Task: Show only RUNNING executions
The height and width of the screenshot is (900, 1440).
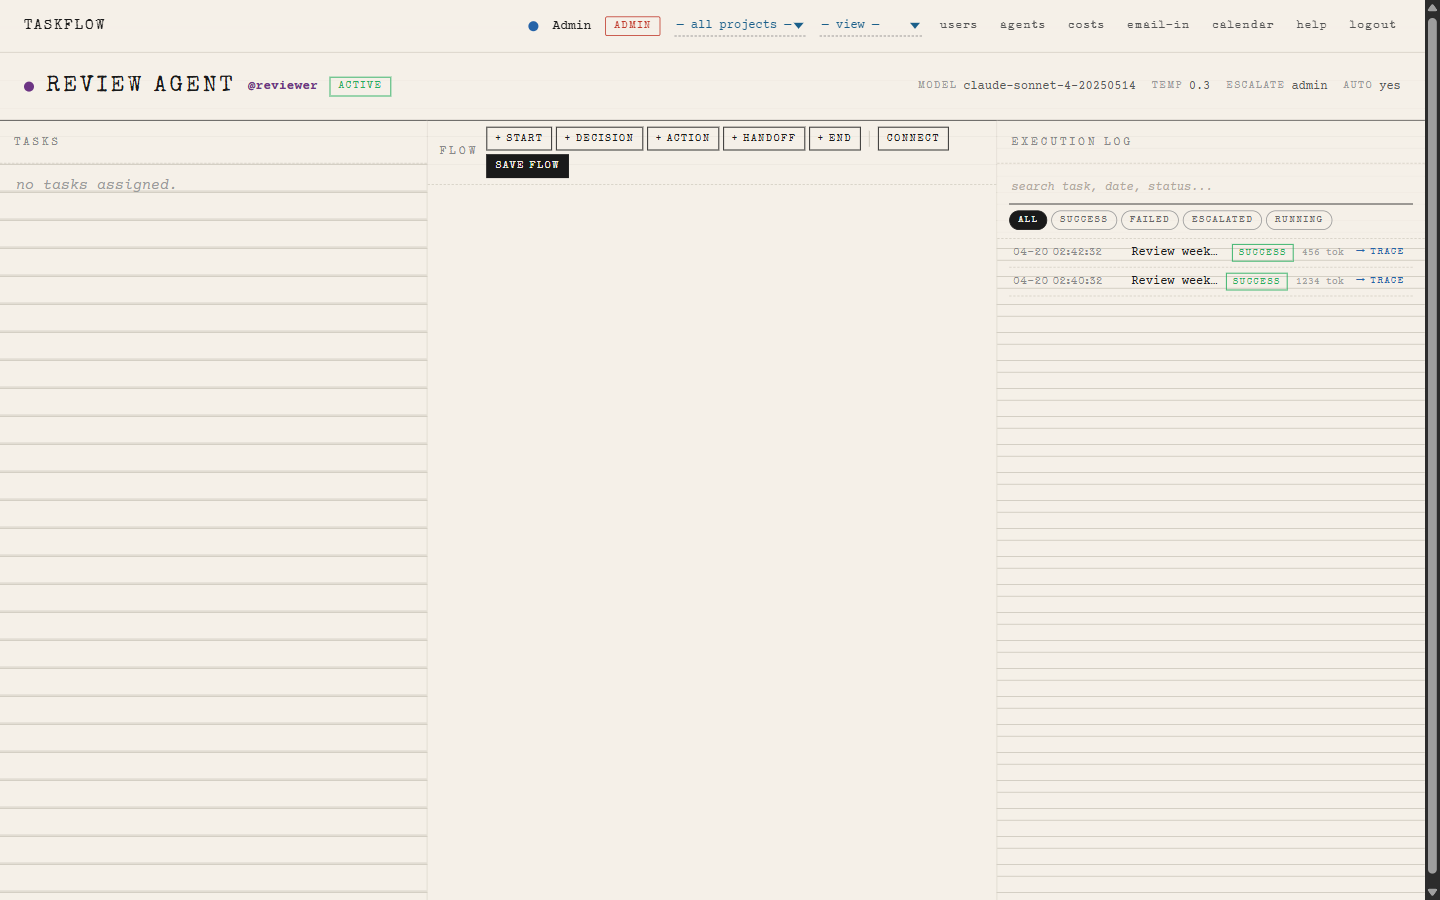Action: (x=1298, y=219)
